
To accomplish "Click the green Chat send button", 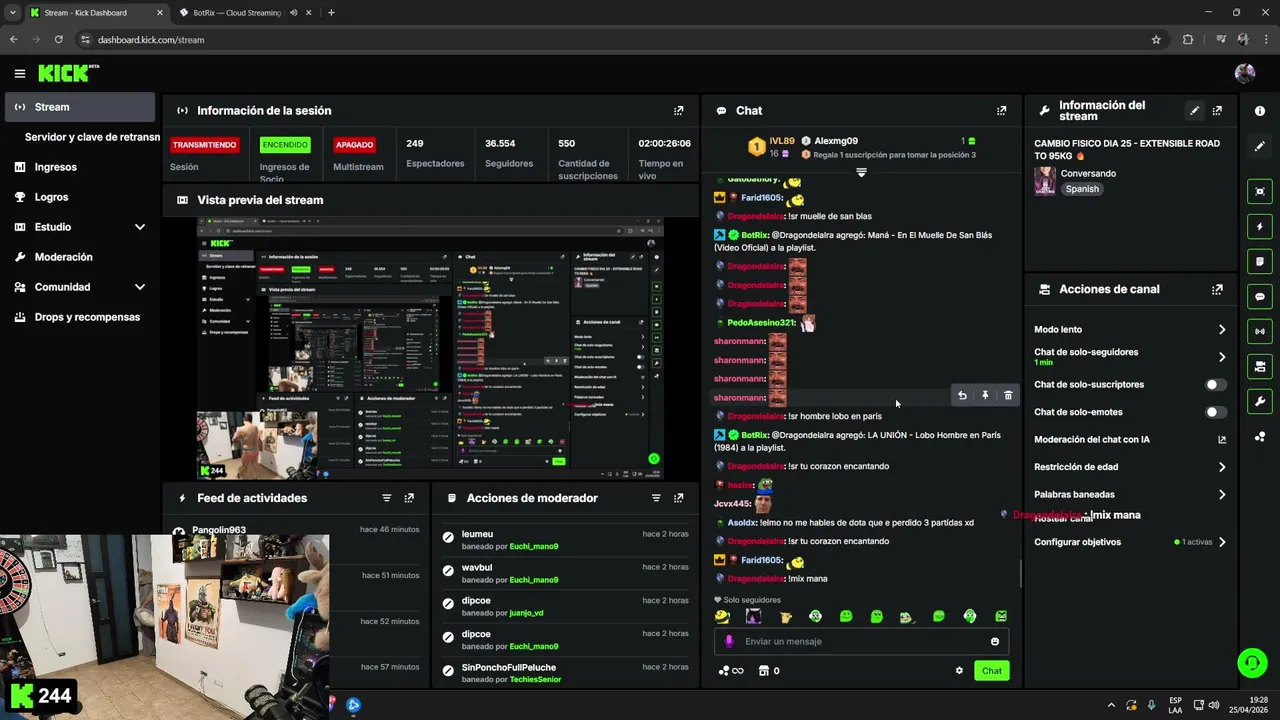I will 991,671.
